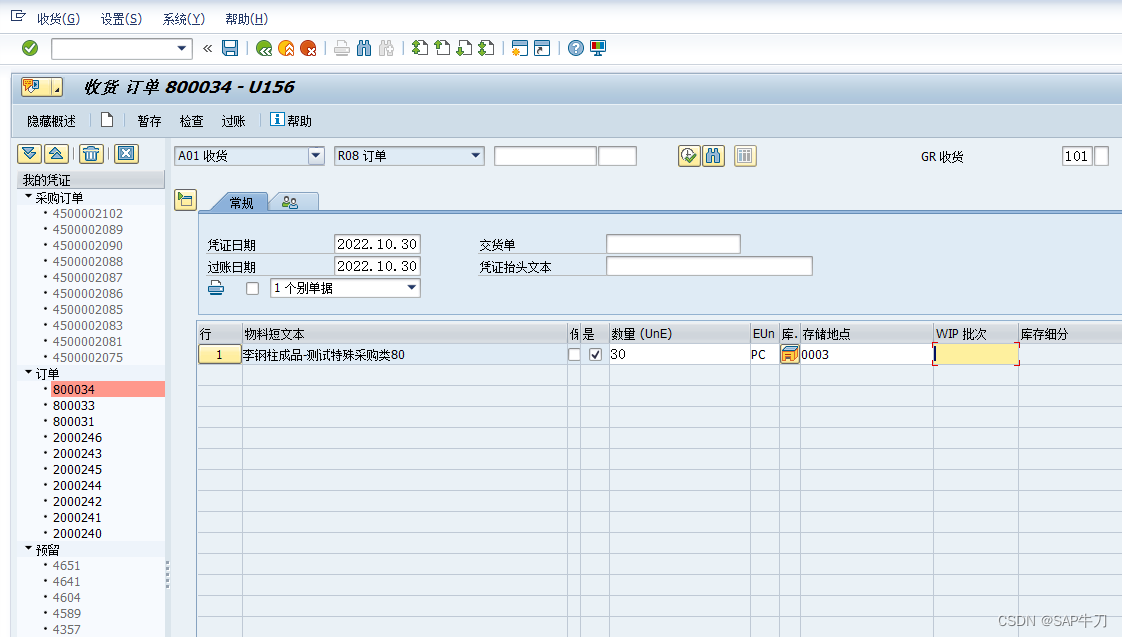Click the search binoculars icon beside the order field

point(713,155)
